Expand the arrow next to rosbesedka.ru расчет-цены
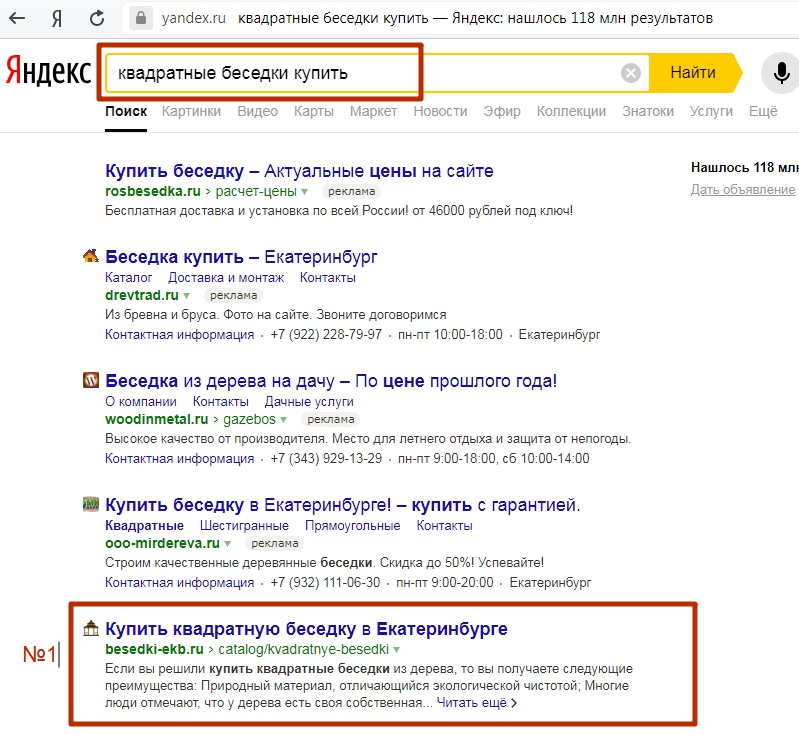Viewport: 799px width, 734px height. click(304, 192)
